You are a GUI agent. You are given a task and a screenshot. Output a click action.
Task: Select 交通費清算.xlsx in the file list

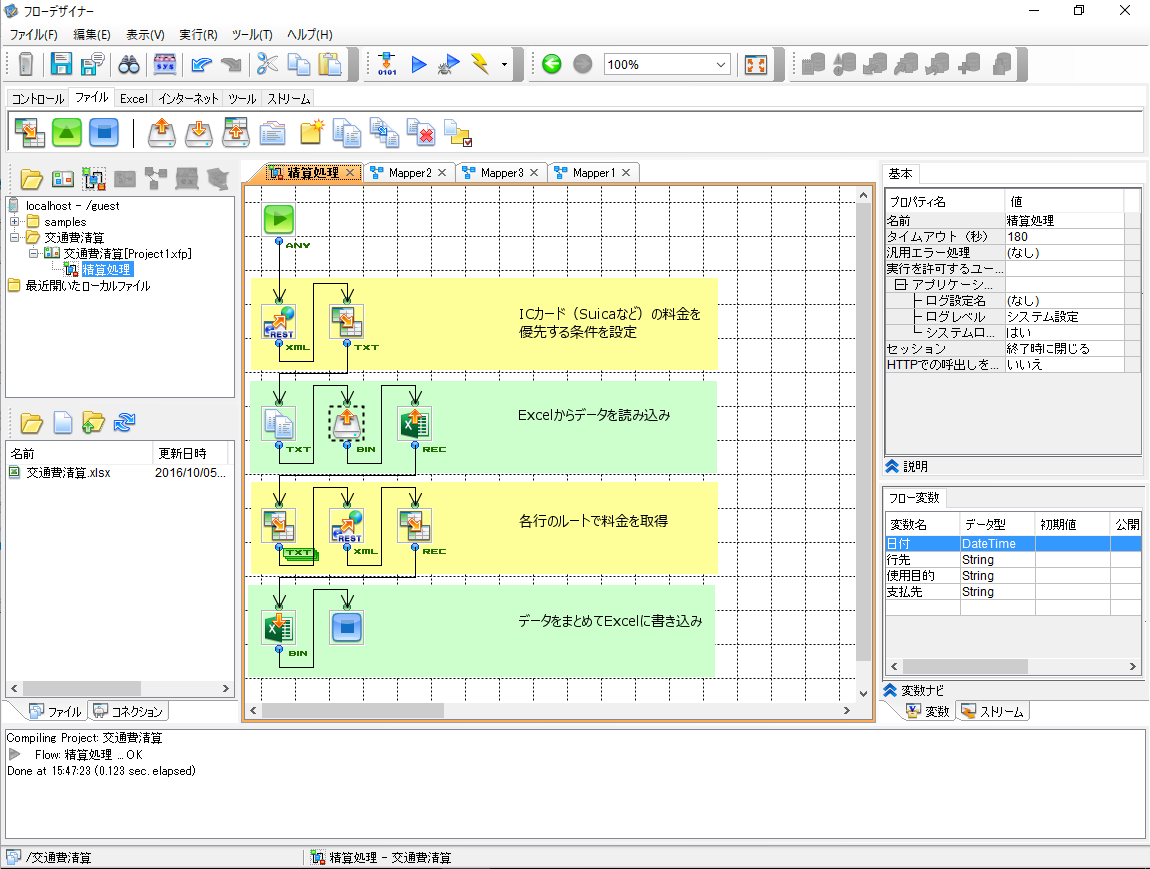68,473
